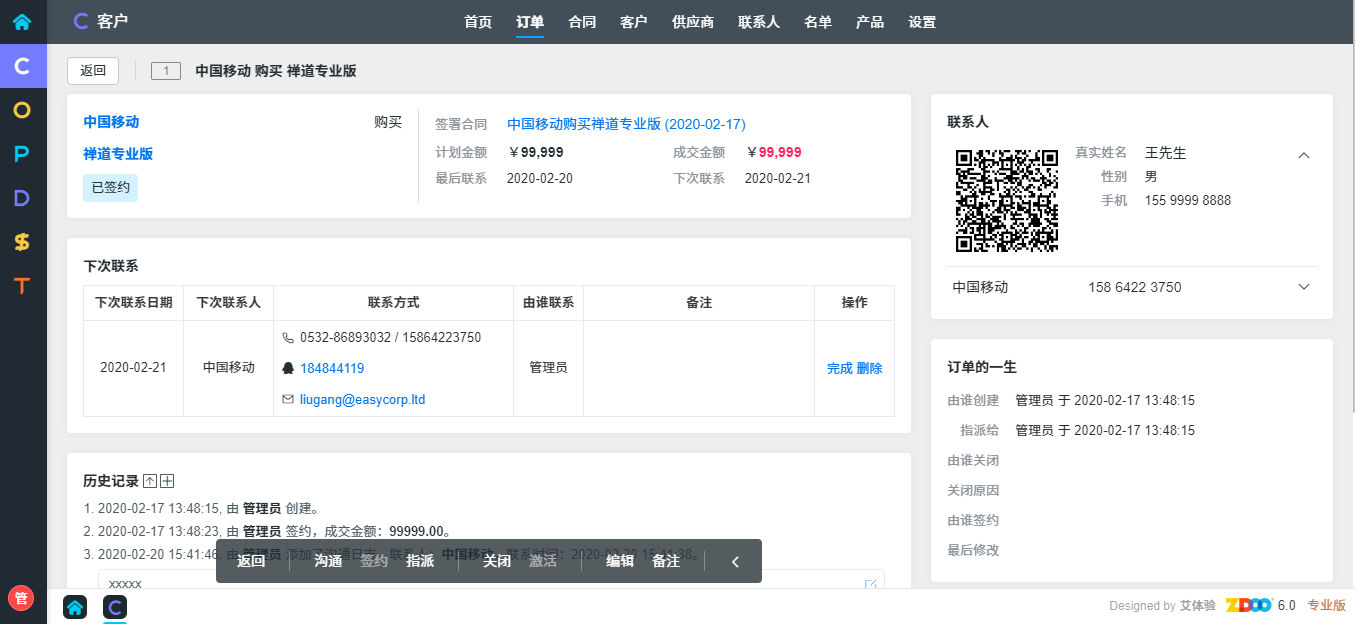Click 完成 in next contact row
The image size is (1355, 624).
pyautogui.click(x=840, y=368)
